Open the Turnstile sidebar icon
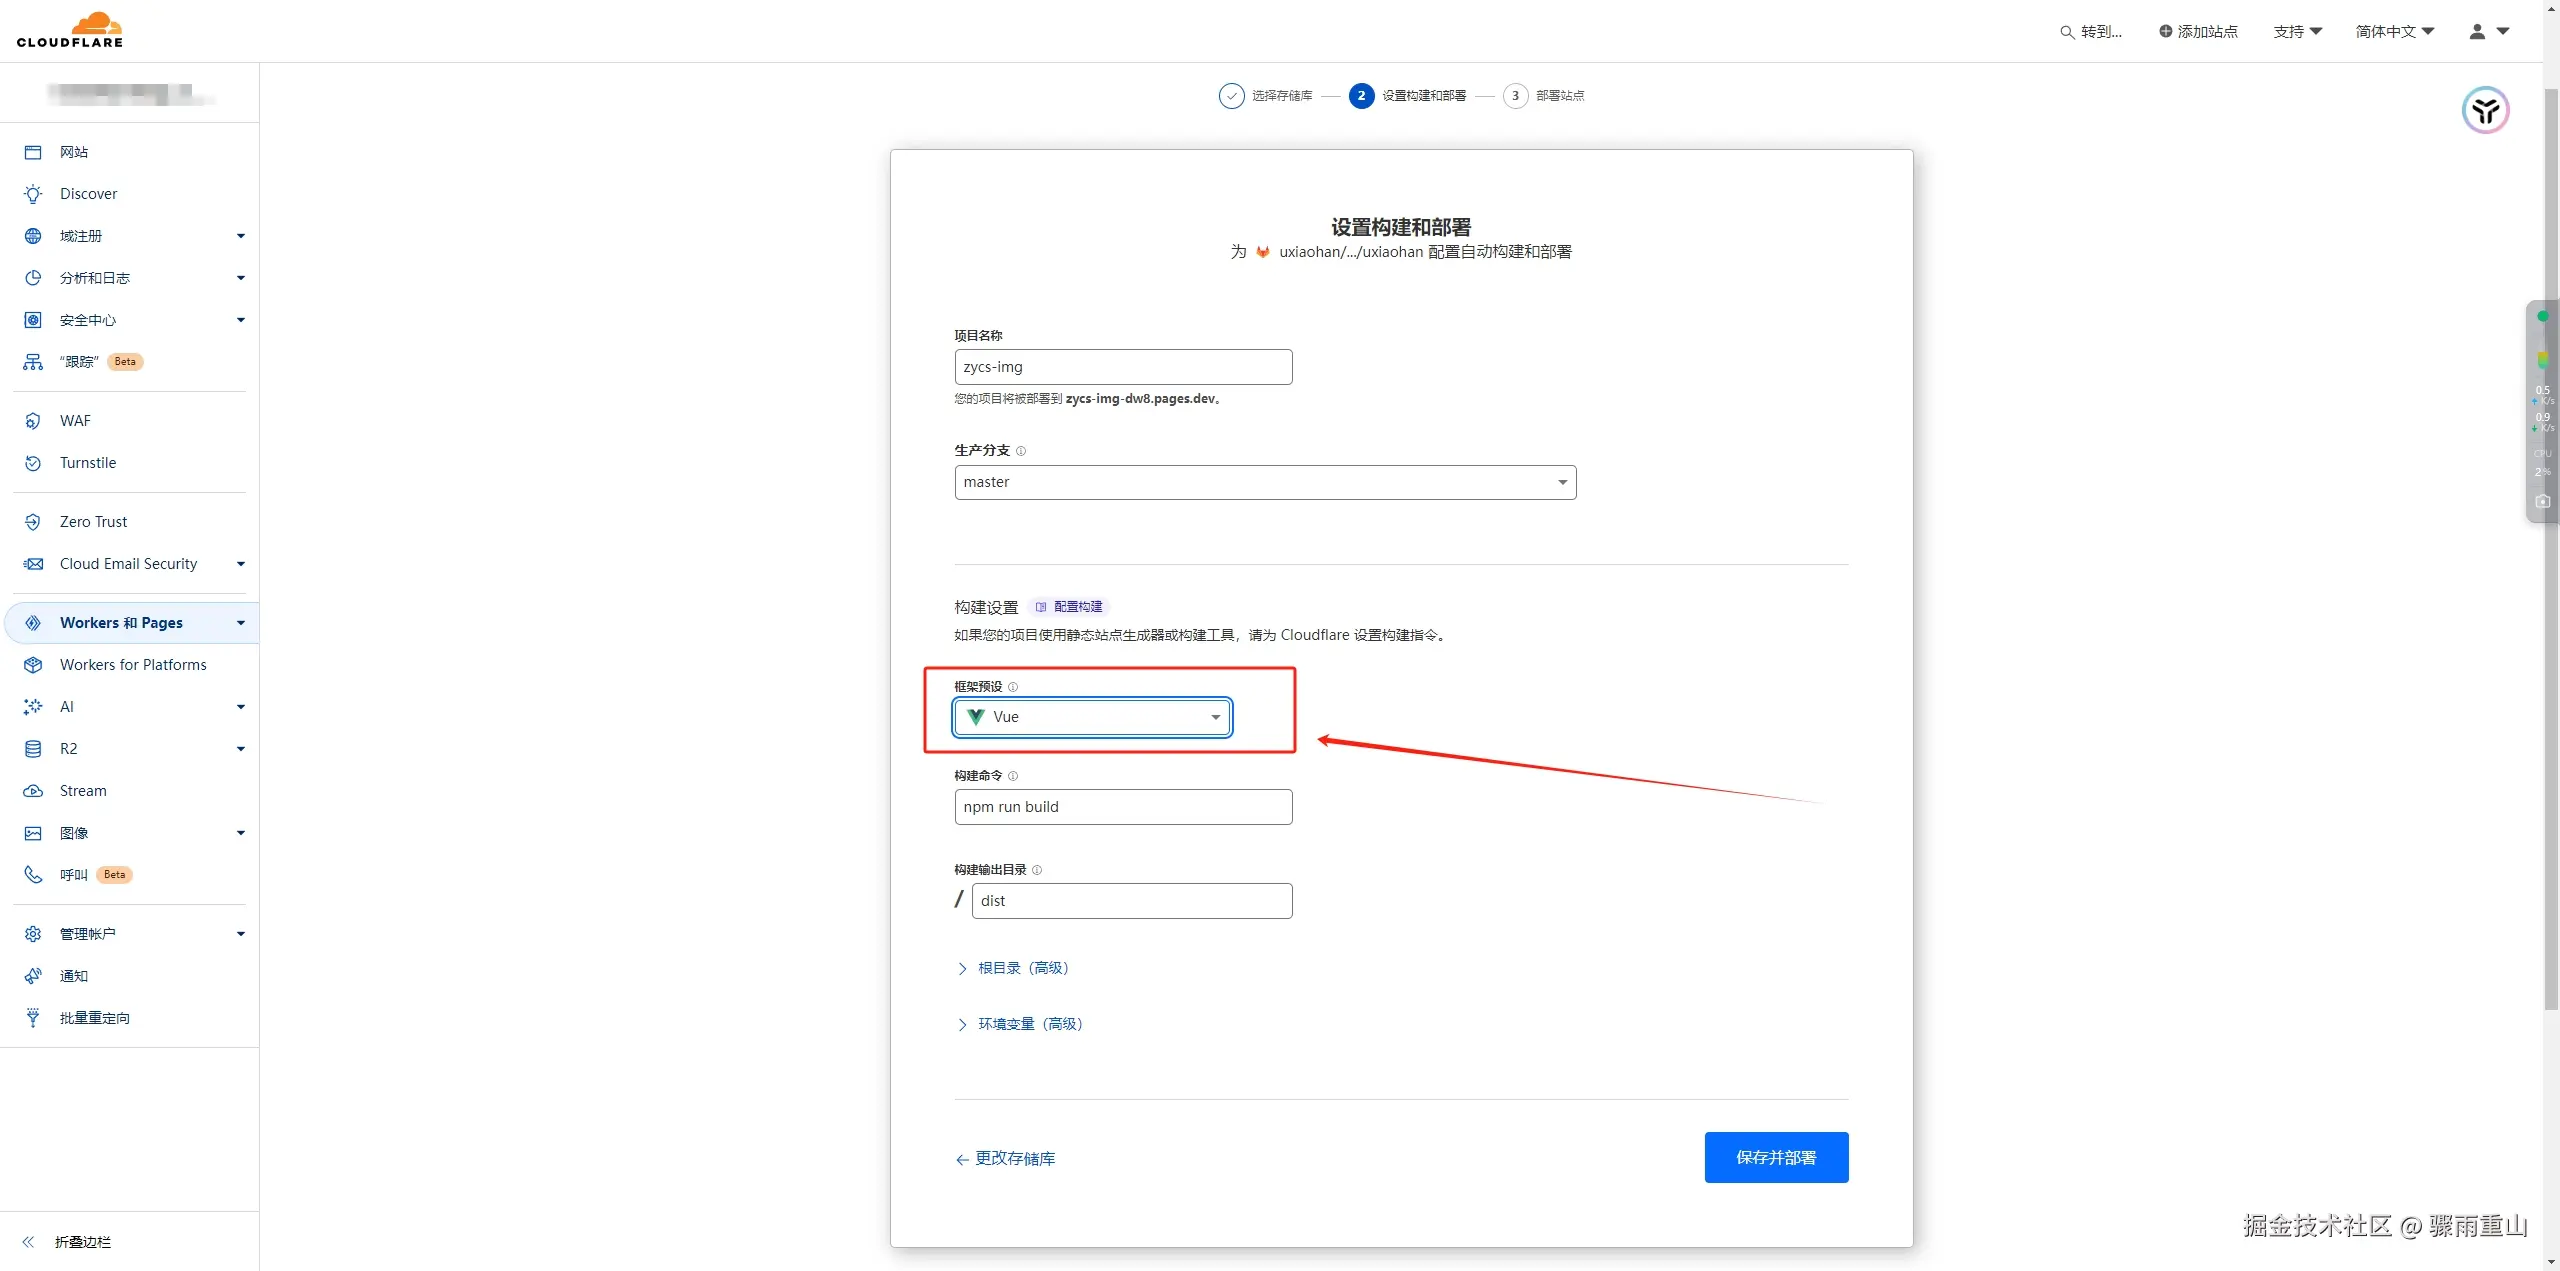The height and width of the screenshot is (1271, 2560). (x=33, y=463)
